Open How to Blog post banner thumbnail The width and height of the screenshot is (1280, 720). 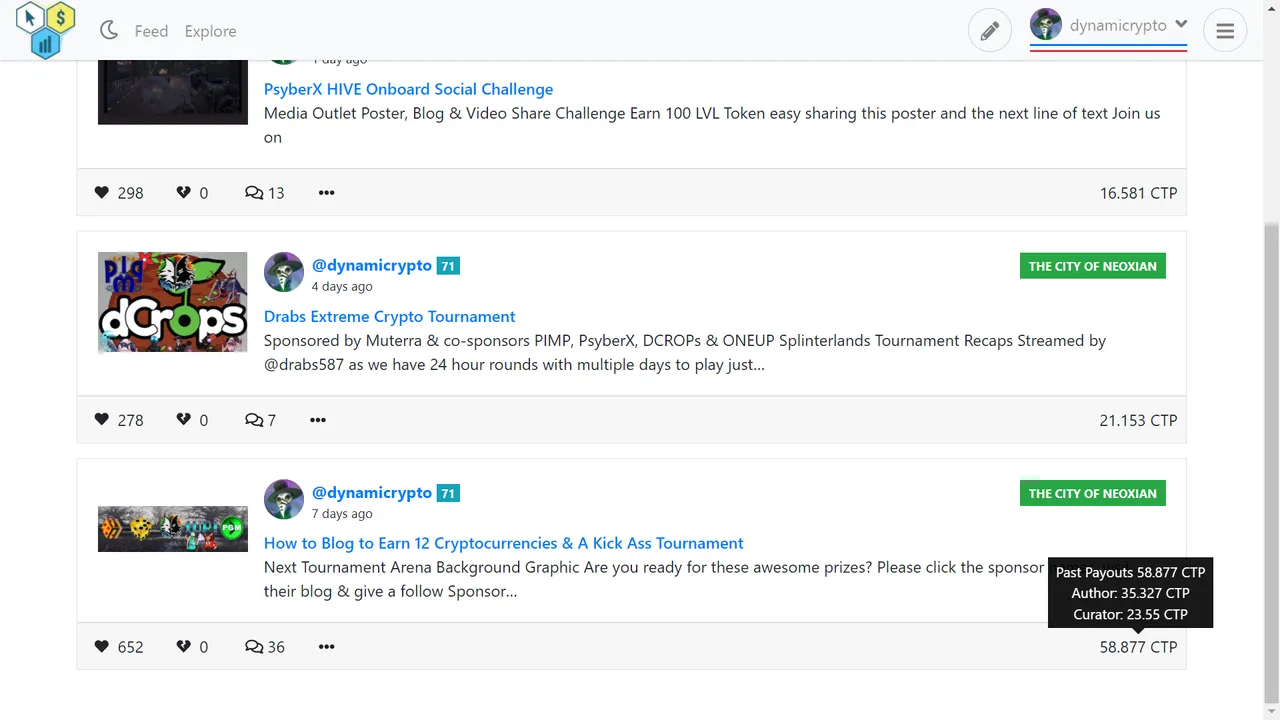[173, 529]
